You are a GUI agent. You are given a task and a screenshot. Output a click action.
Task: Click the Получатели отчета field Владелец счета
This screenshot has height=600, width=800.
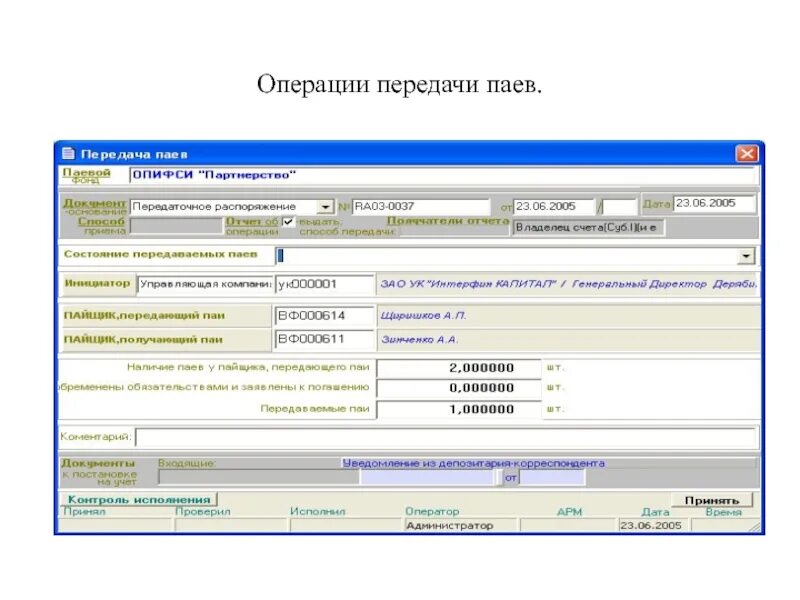pos(588,228)
